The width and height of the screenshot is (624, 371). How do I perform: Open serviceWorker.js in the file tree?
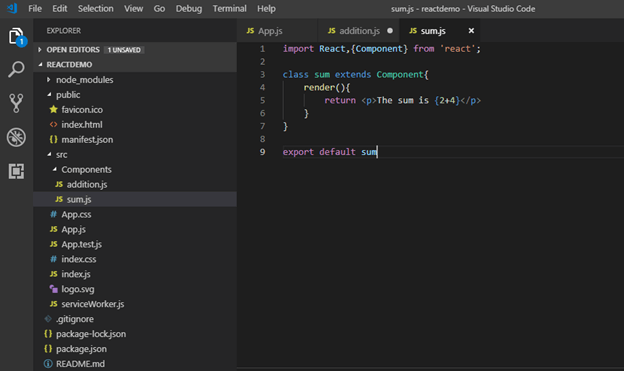(93, 304)
